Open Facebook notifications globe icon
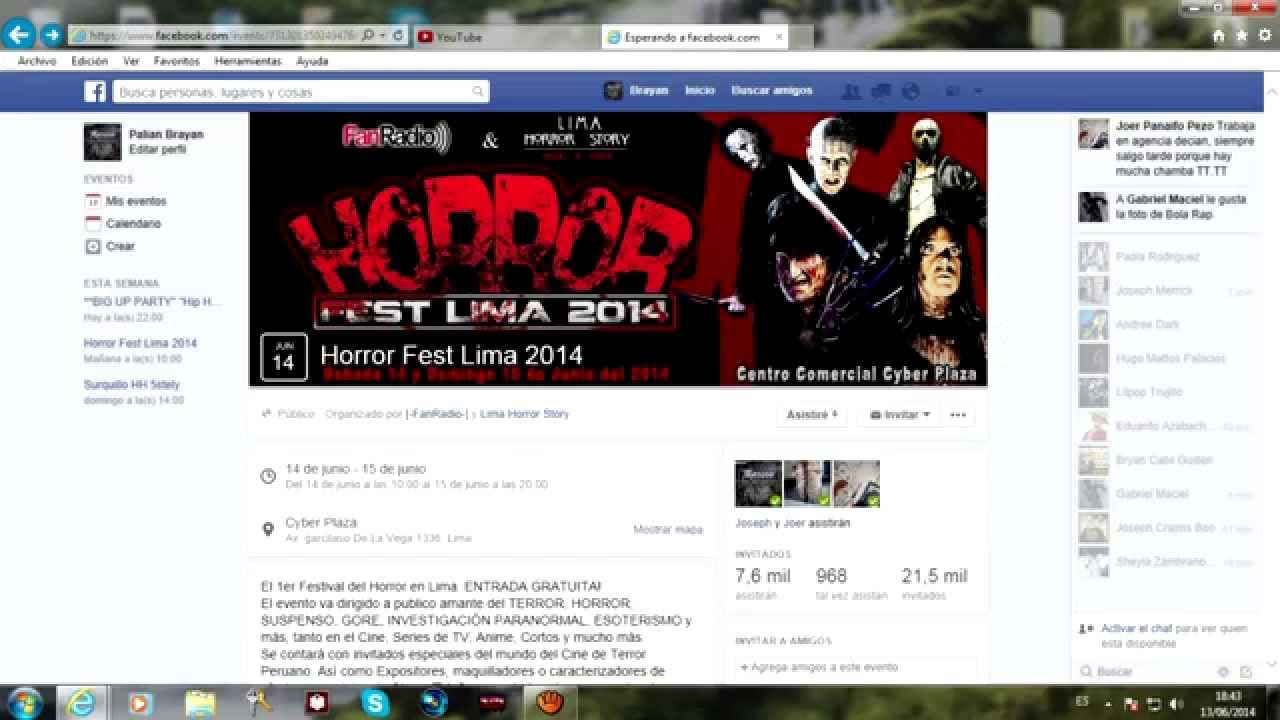The width and height of the screenshot is (1280, 720). click(x=910, y=91)
